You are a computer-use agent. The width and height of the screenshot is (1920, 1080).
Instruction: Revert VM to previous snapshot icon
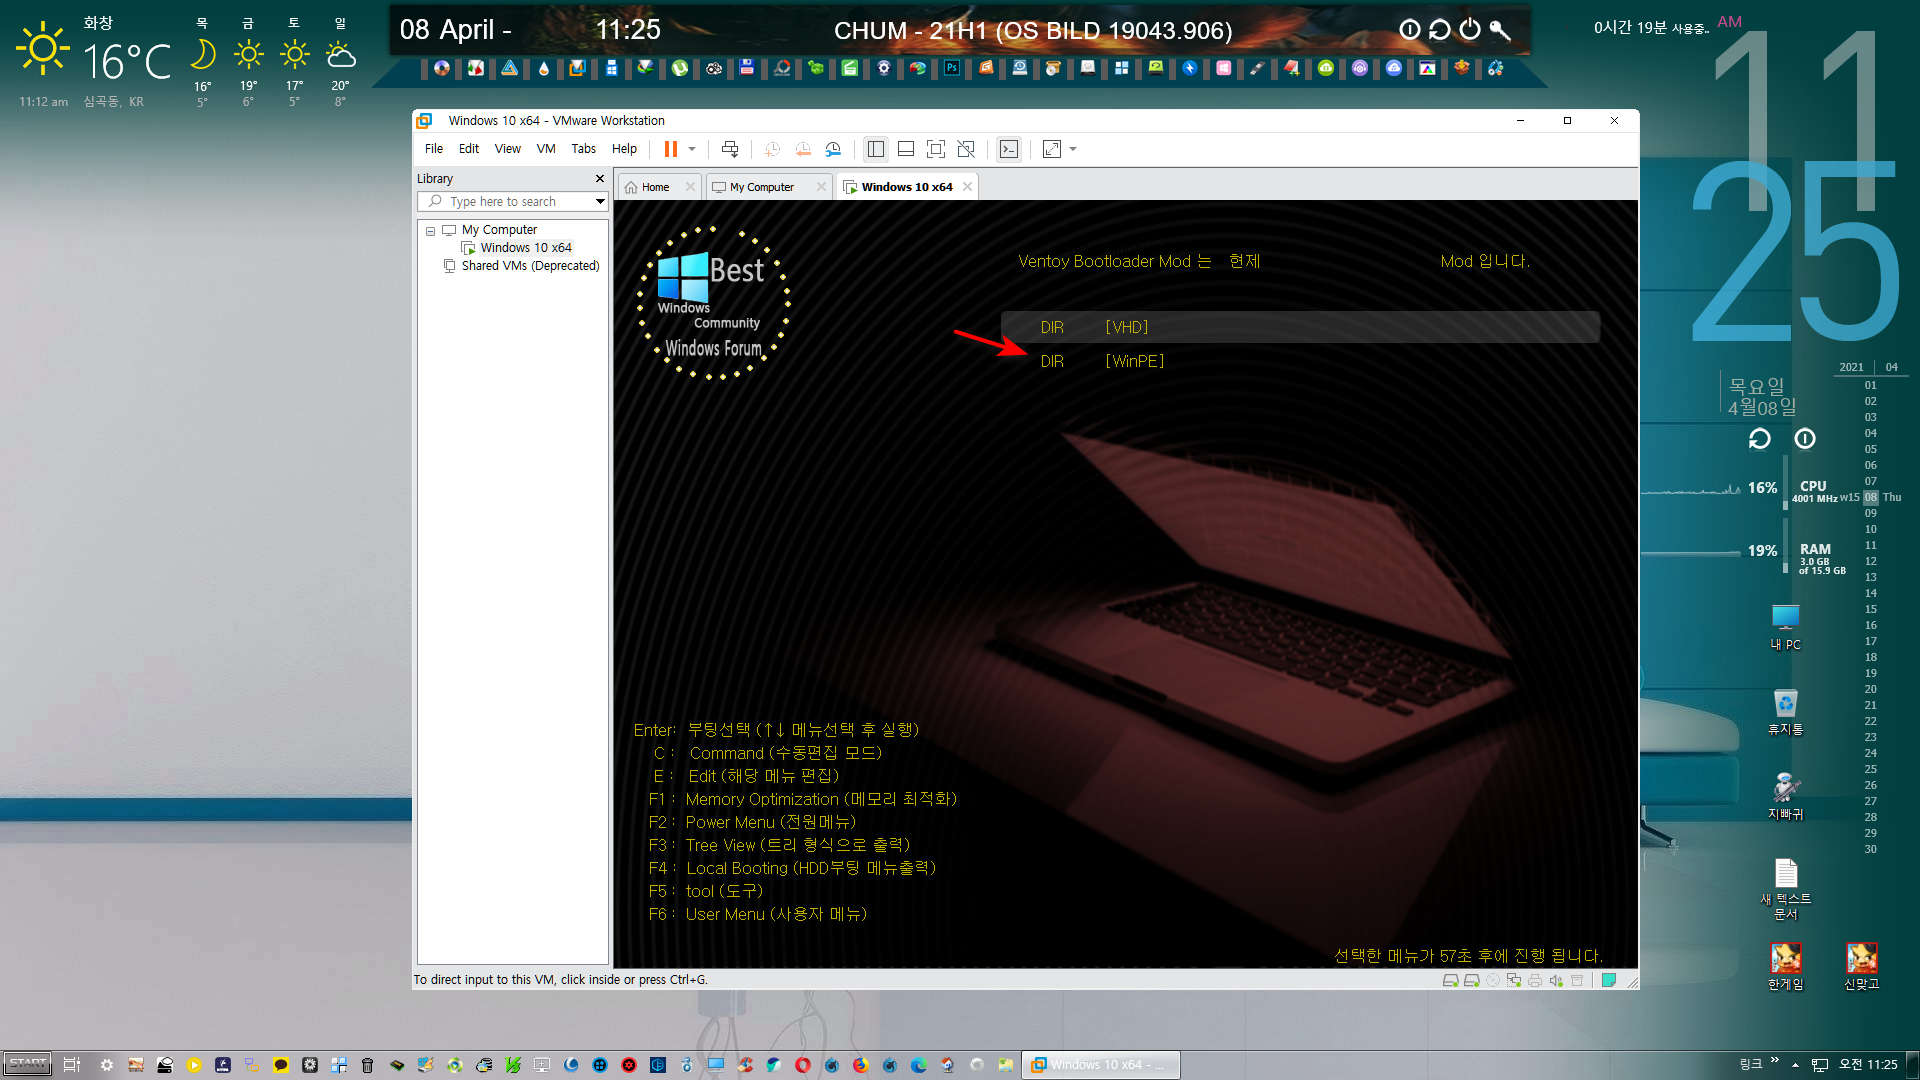pos(803,149)
